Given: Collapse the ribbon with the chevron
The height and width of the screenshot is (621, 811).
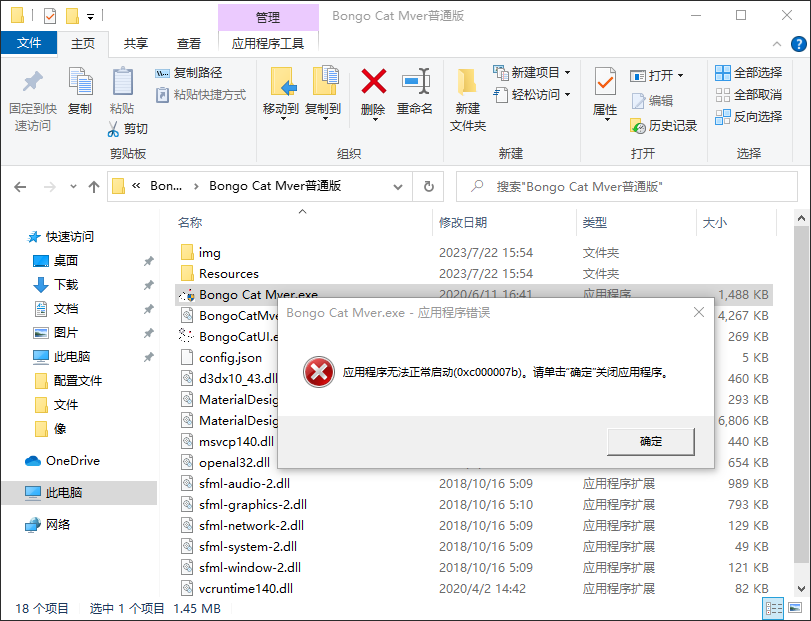Looking at the screenshot, I should 777,44.
